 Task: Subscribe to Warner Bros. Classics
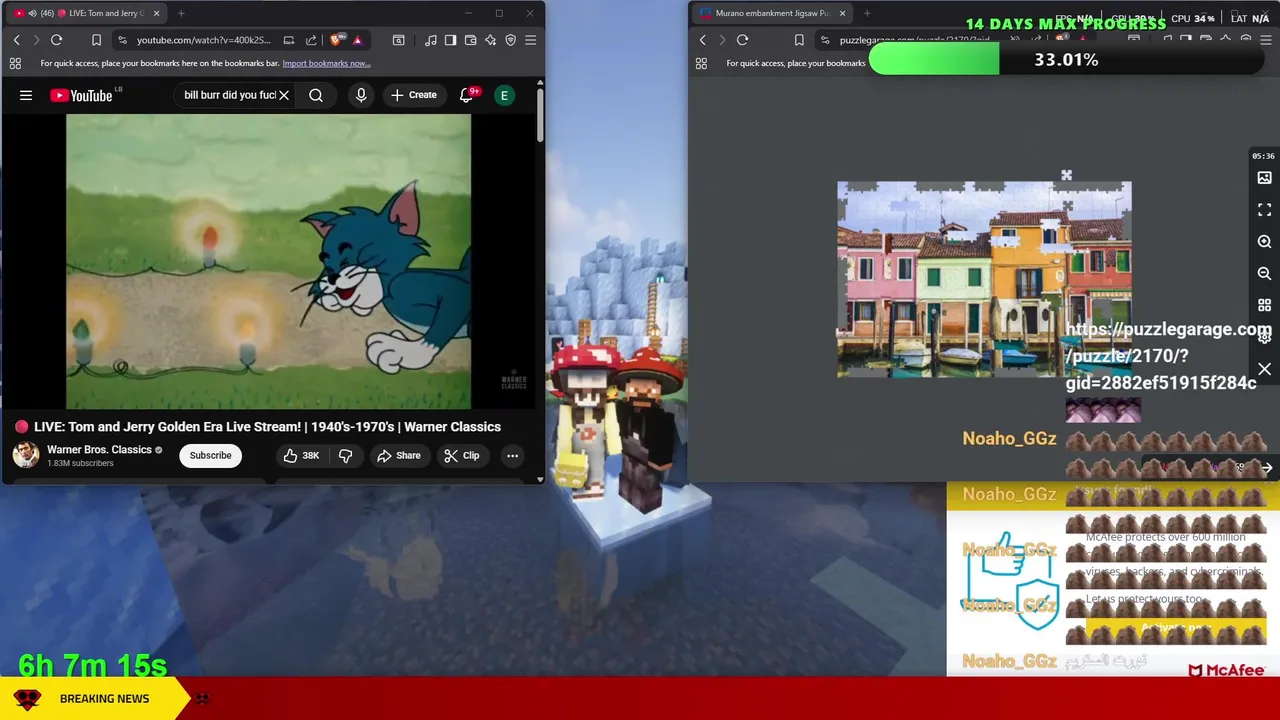click(x=210, y=456)
